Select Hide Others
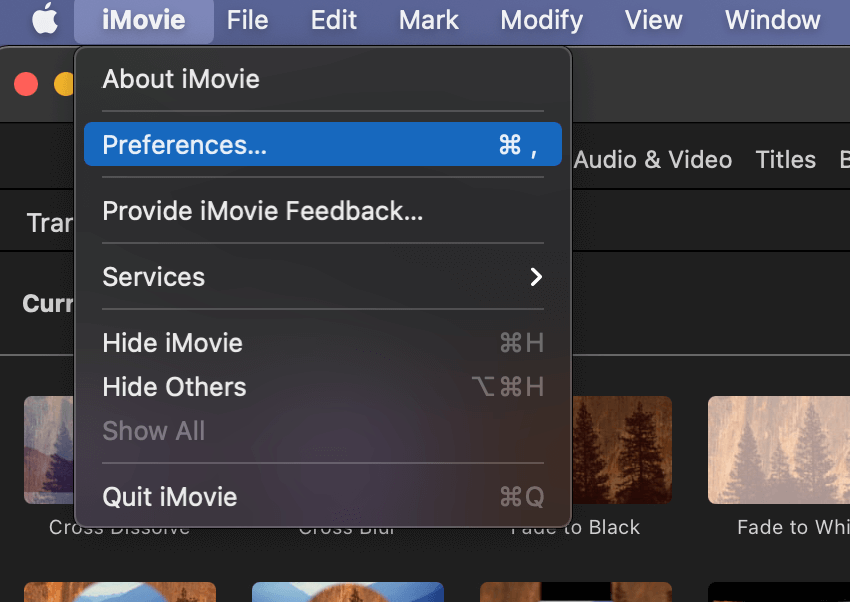This screenshot has height=602, width=850. (x=174, y=387)
